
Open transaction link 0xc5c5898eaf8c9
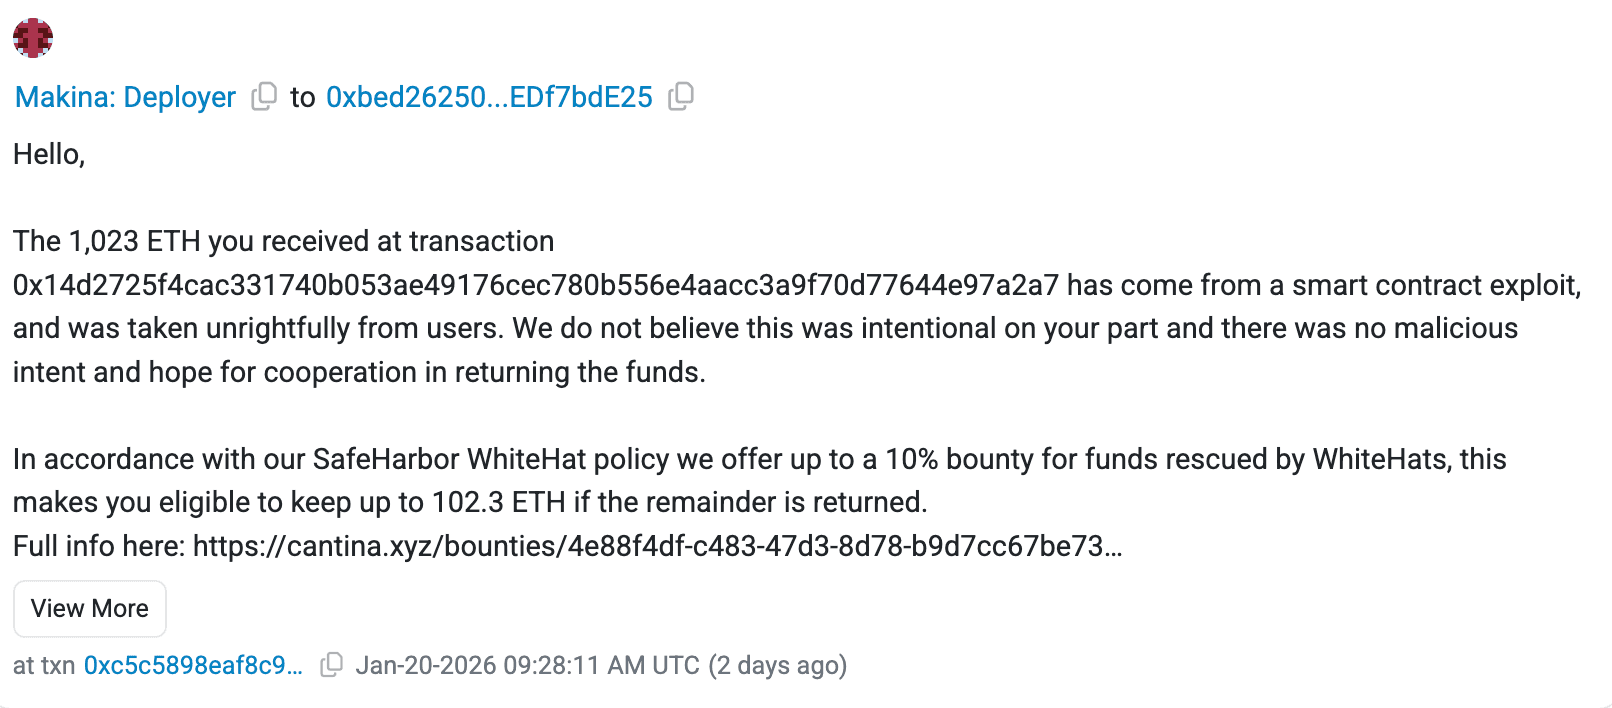tap(193, 664)
